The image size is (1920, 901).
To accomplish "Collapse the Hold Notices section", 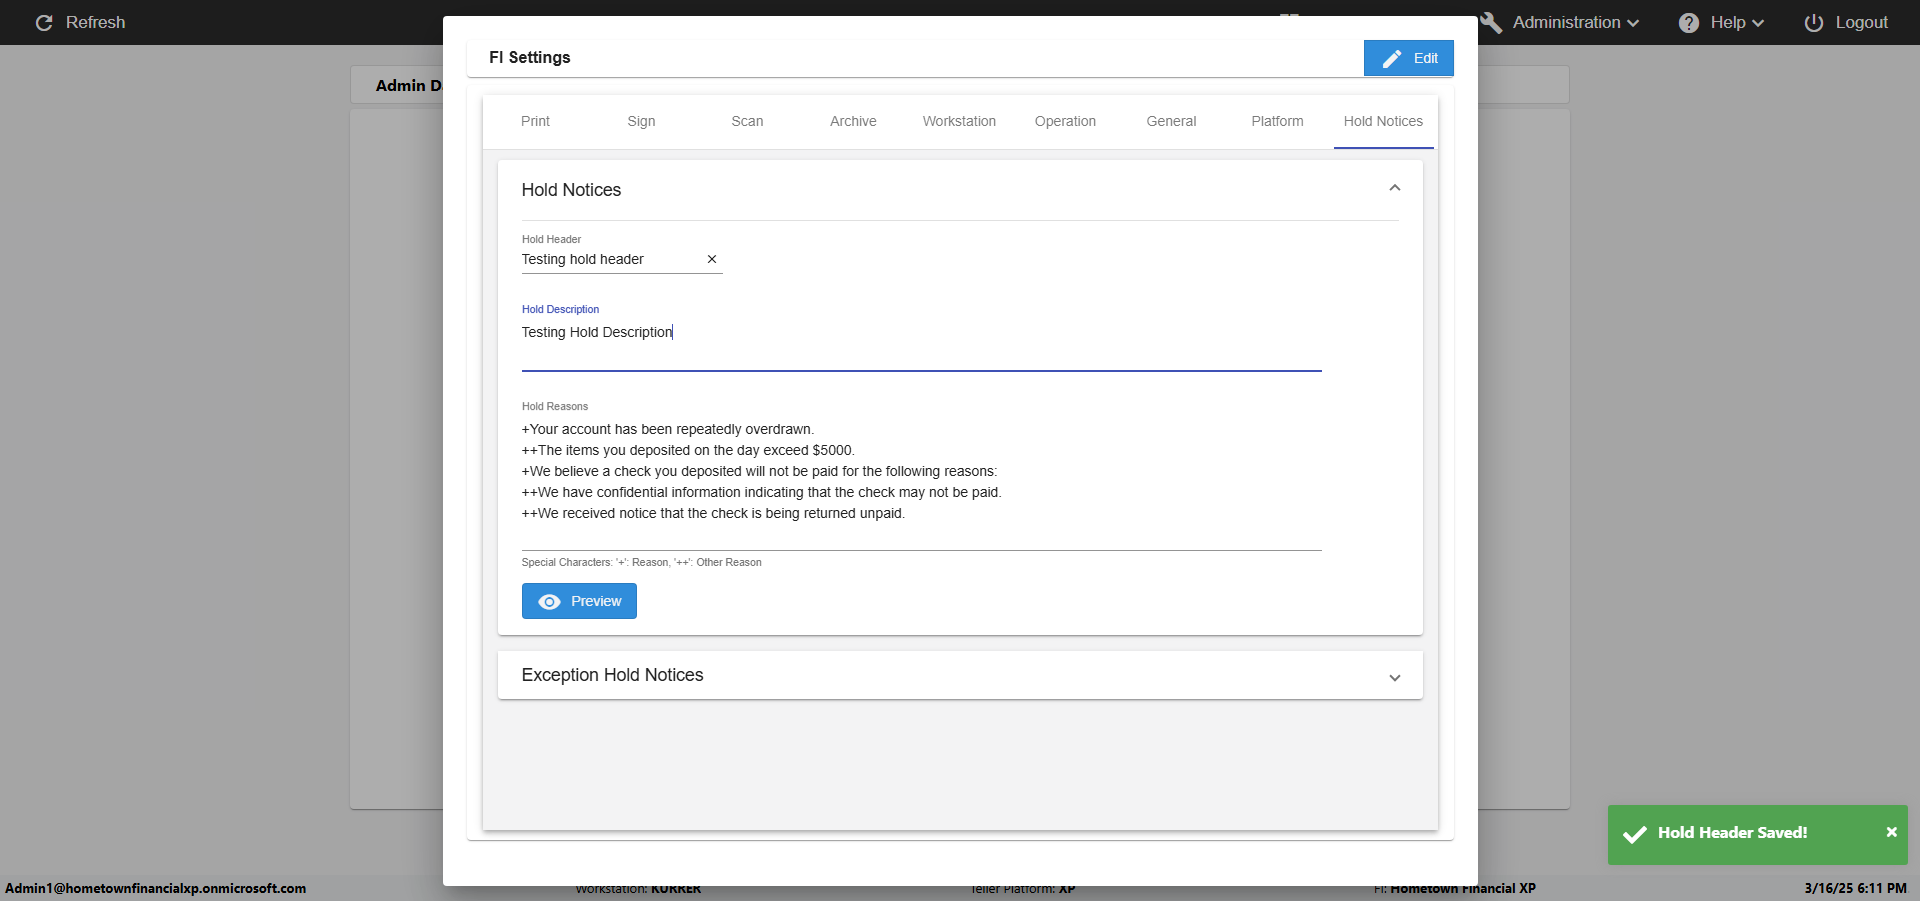I will (x=1394, y=189).
